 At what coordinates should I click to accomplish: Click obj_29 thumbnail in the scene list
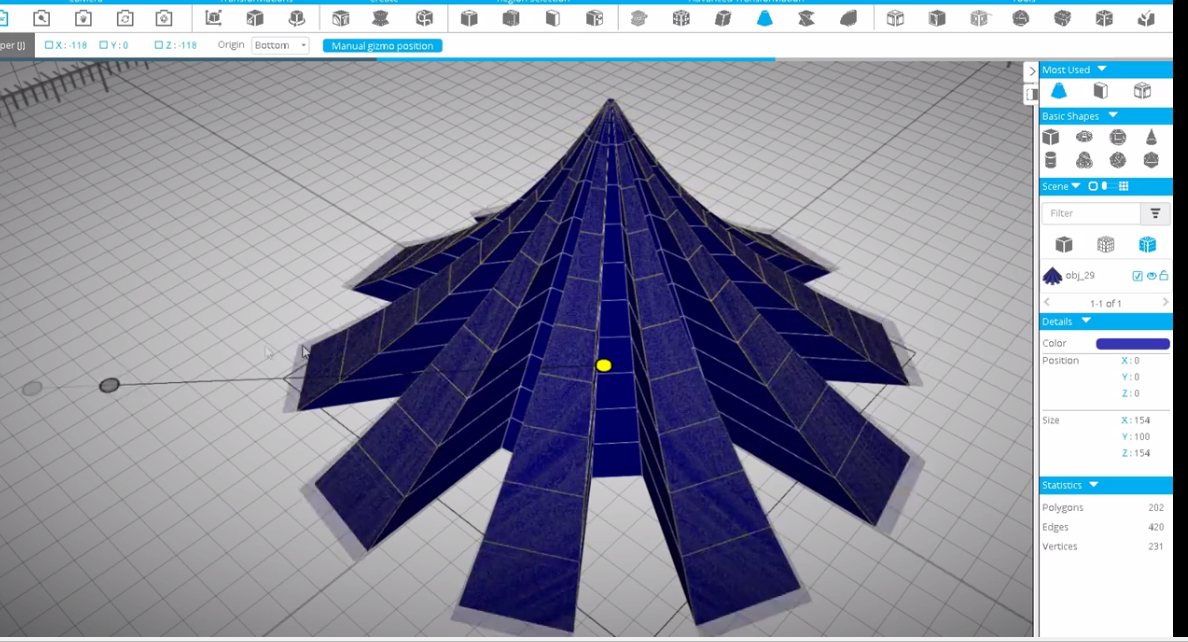[1052, 276]
